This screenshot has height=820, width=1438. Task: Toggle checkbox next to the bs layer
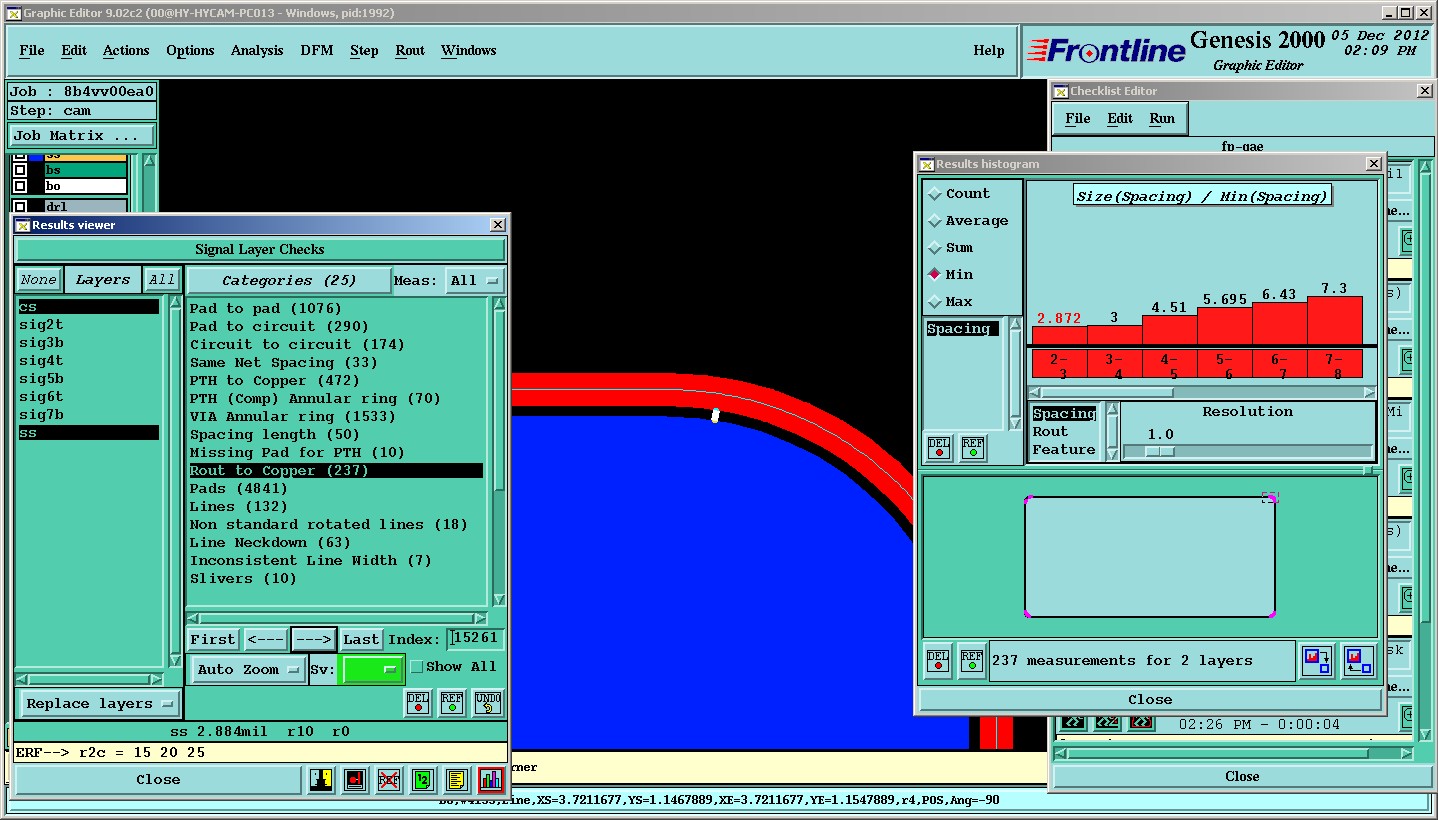[x=20, y=170]
